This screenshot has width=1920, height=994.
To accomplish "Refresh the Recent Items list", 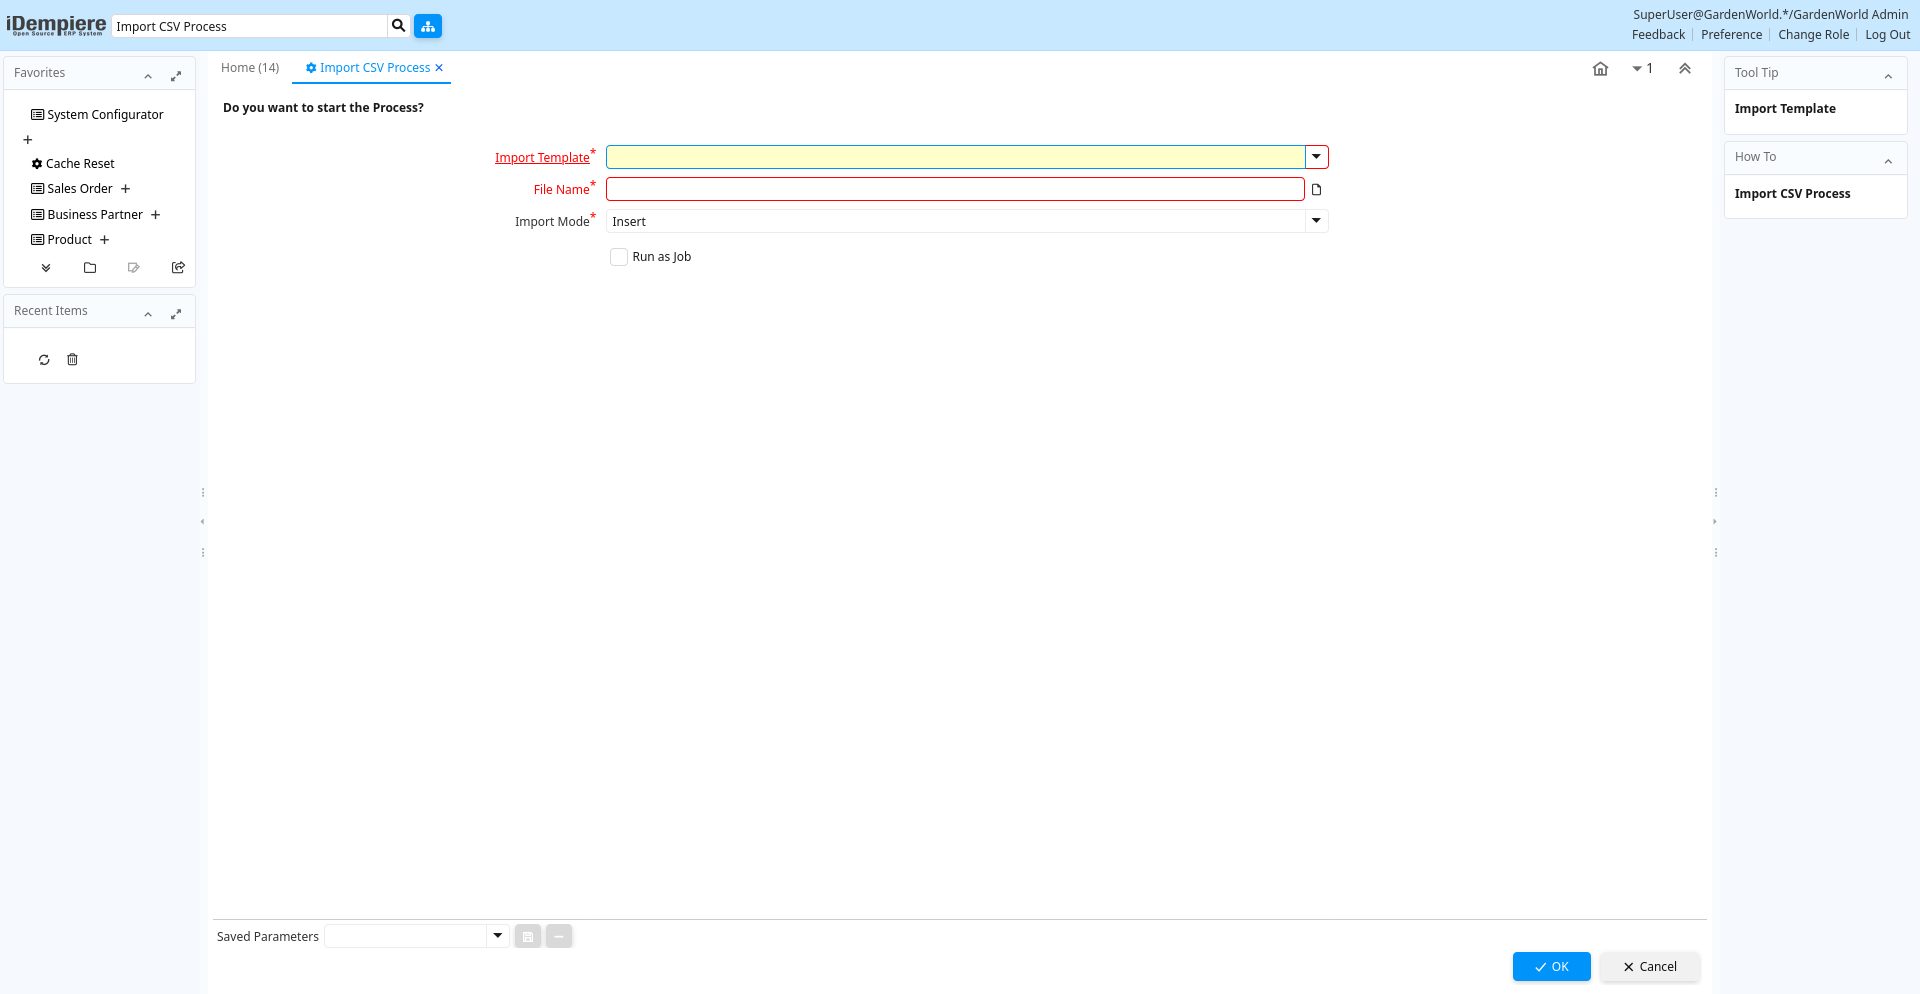I will pos(44,360).
